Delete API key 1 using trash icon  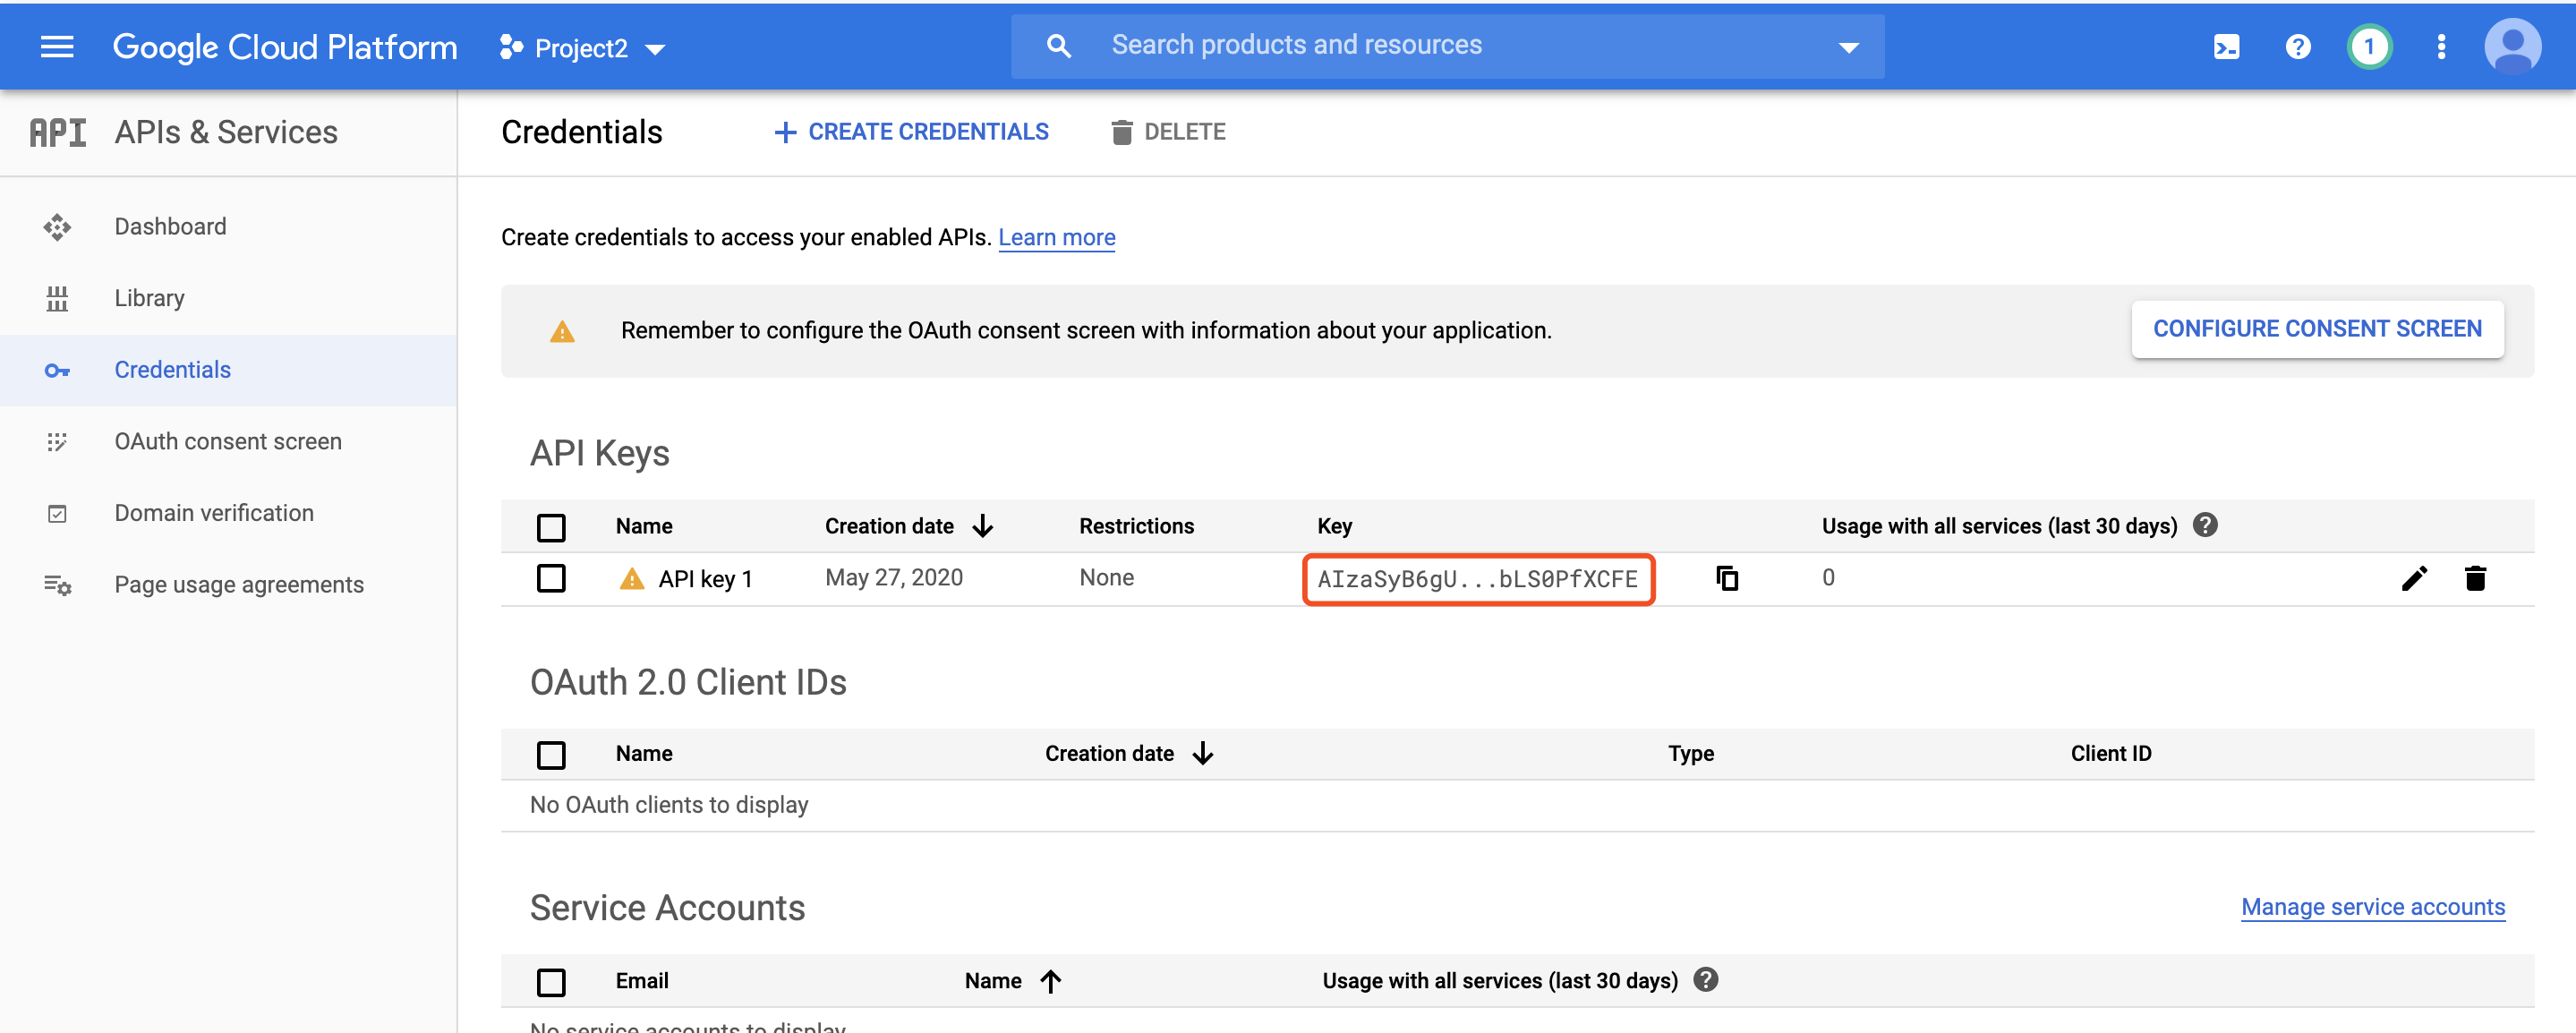2475,578
